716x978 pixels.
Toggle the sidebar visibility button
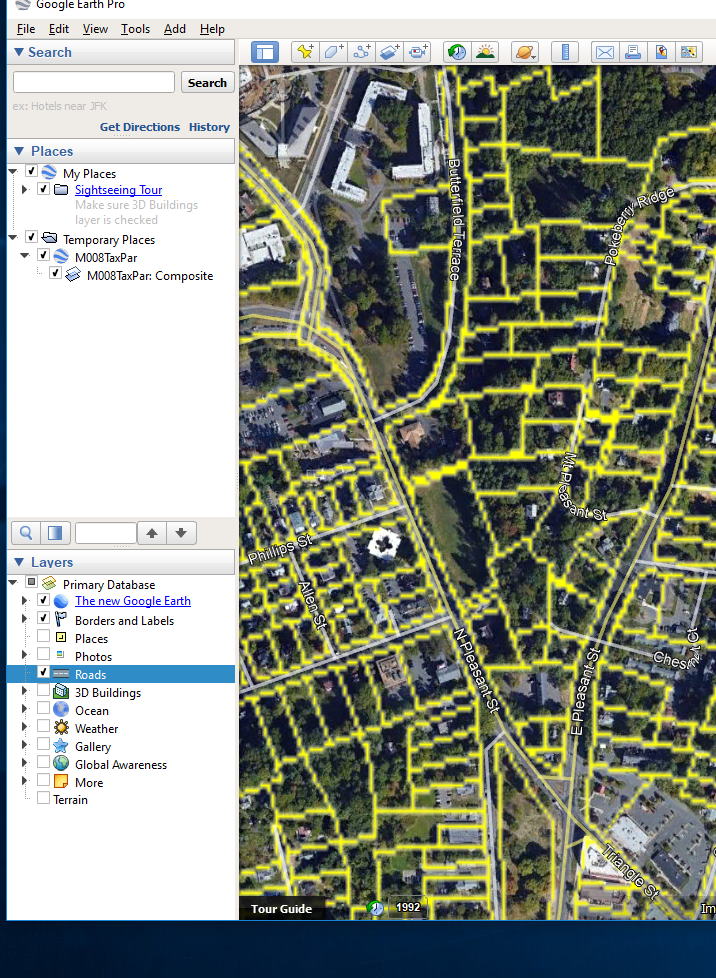(x=264, y=52)
